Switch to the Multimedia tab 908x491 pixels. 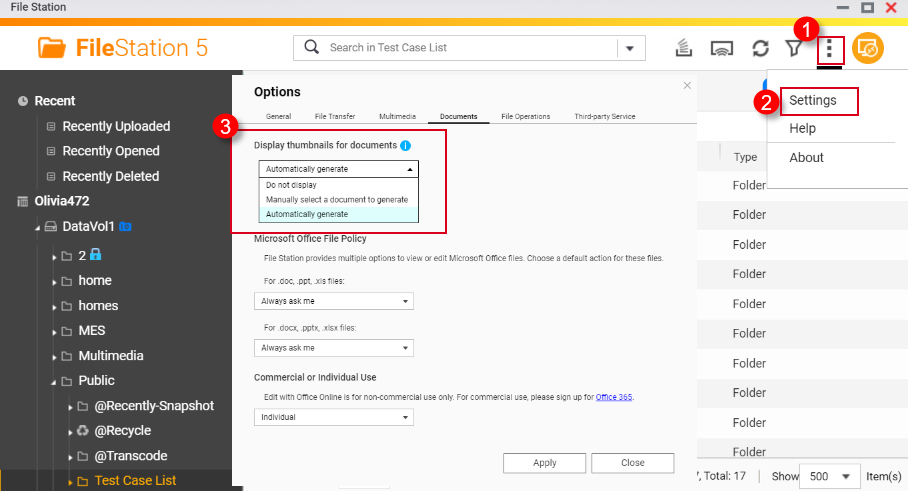pos(397,117)
